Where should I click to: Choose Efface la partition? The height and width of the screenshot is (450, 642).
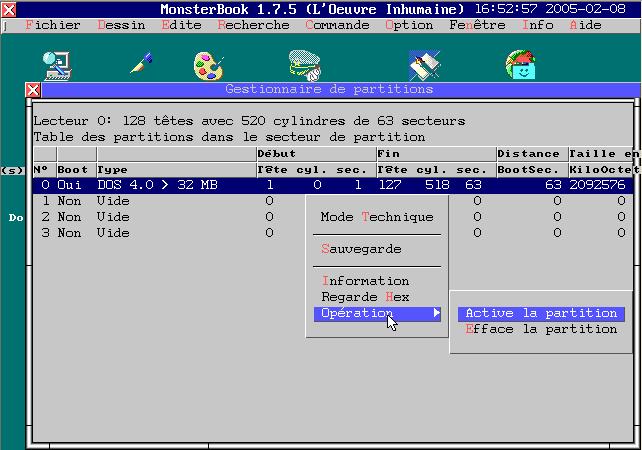(540, 329)
